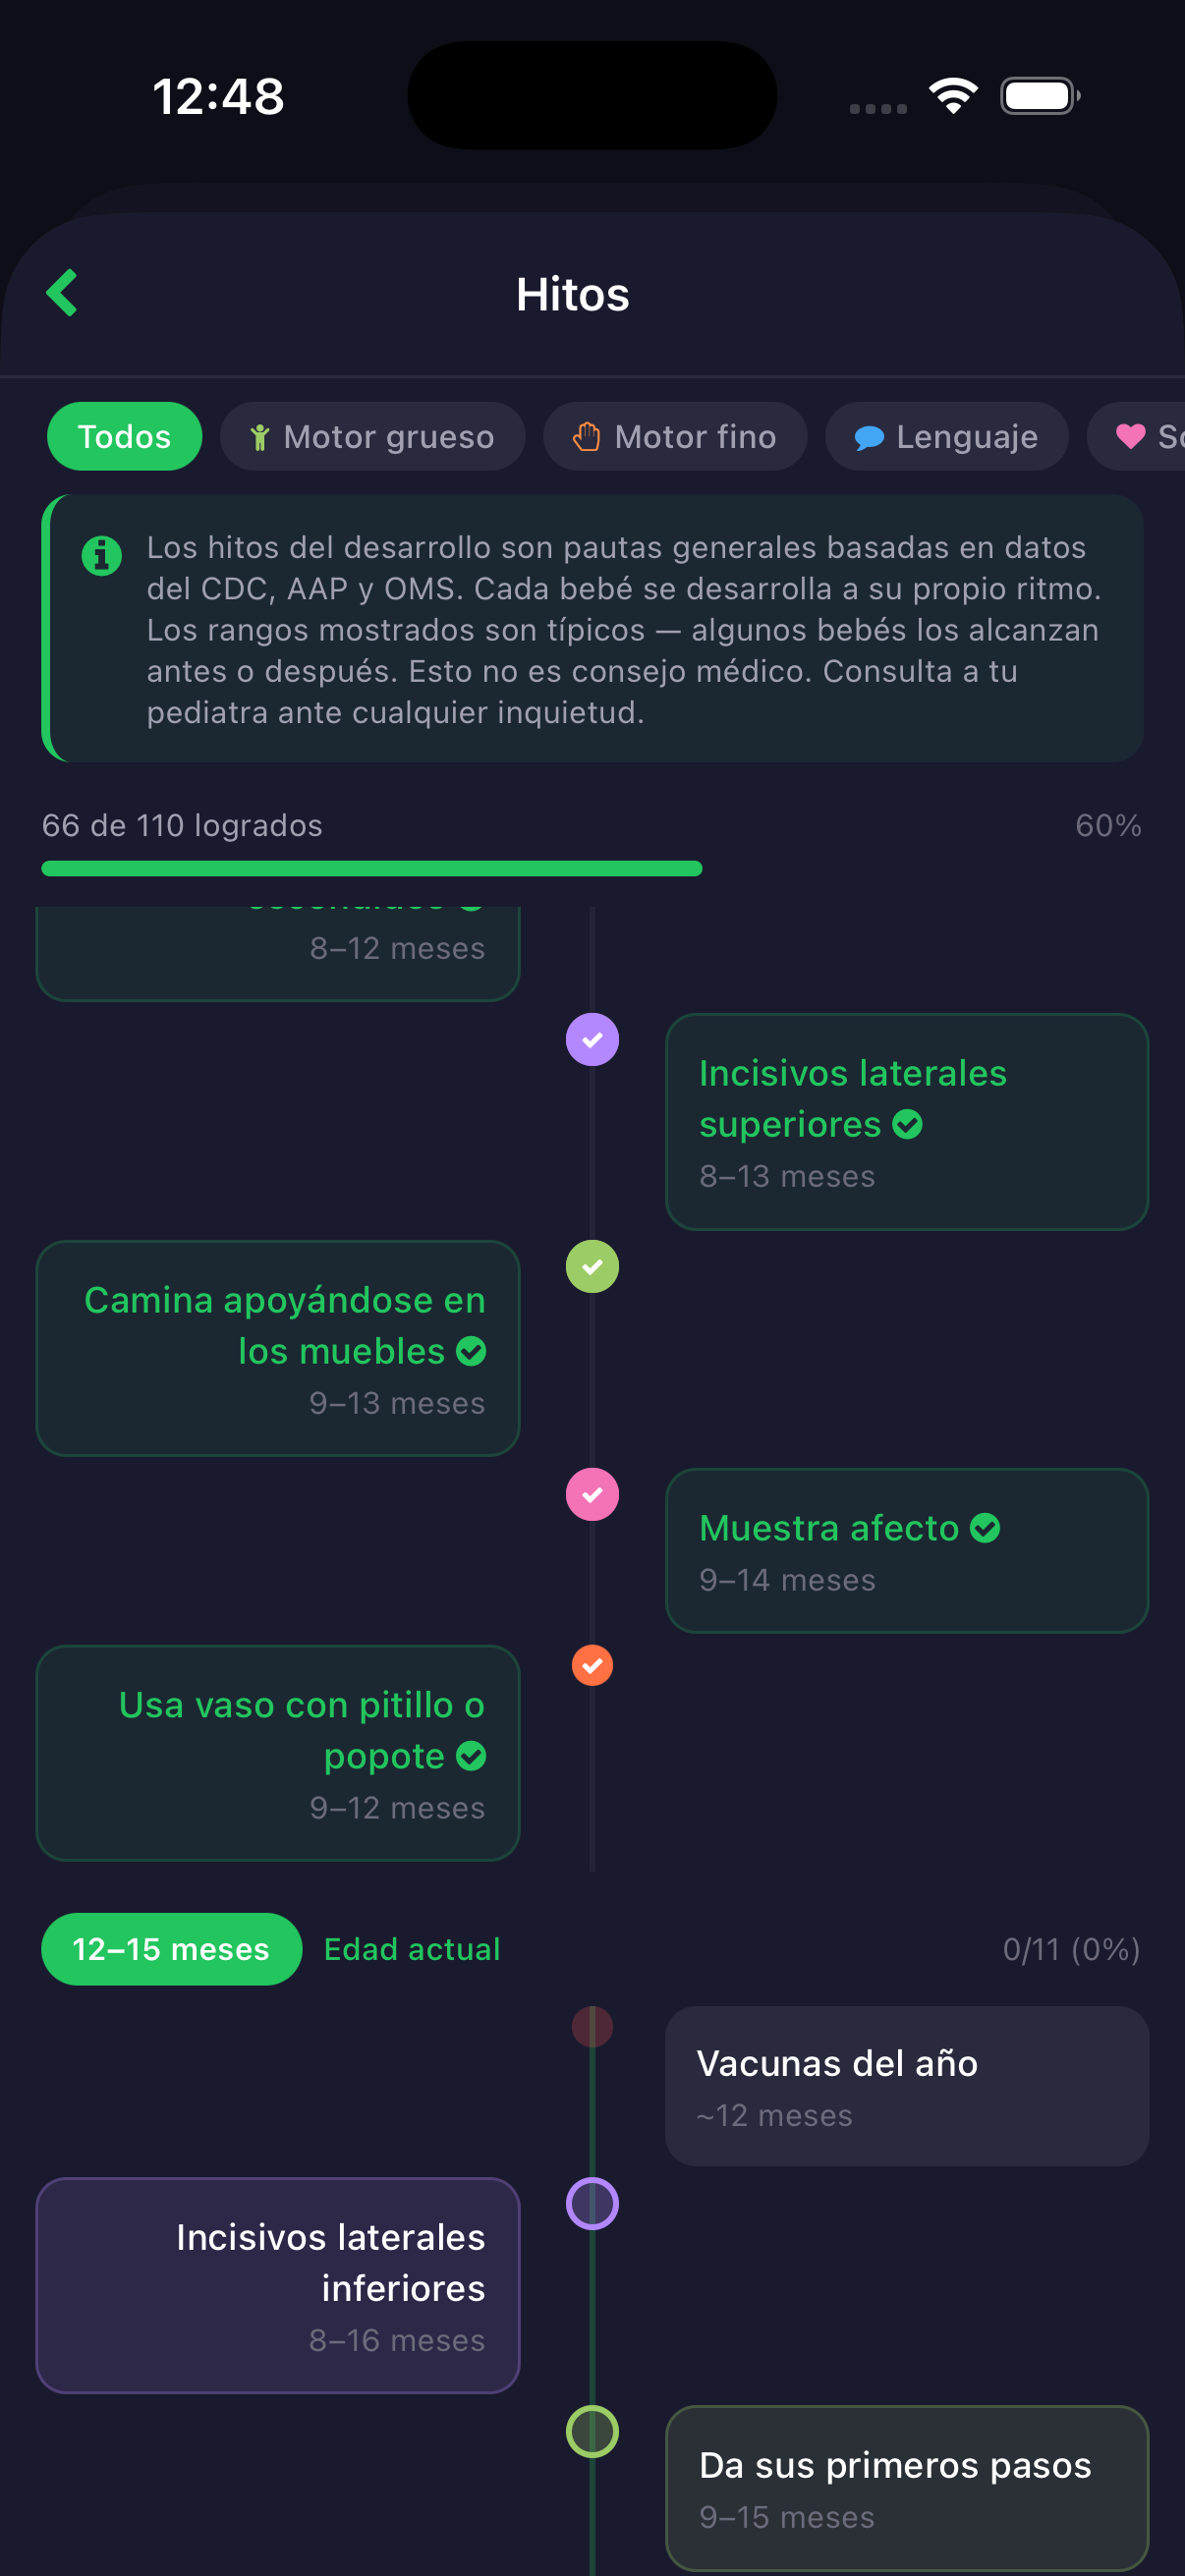Tap the green milestones progress bar

(372, 868)
